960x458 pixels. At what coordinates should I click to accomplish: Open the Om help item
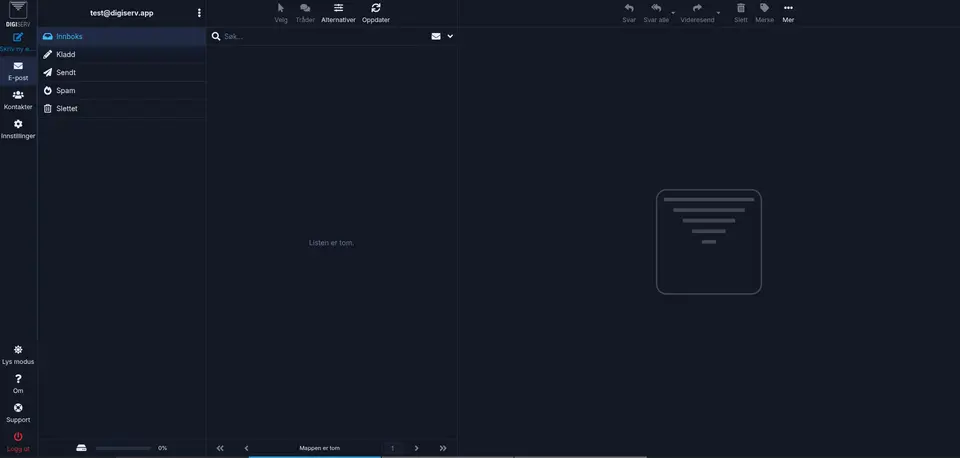(x=18, y=383)
